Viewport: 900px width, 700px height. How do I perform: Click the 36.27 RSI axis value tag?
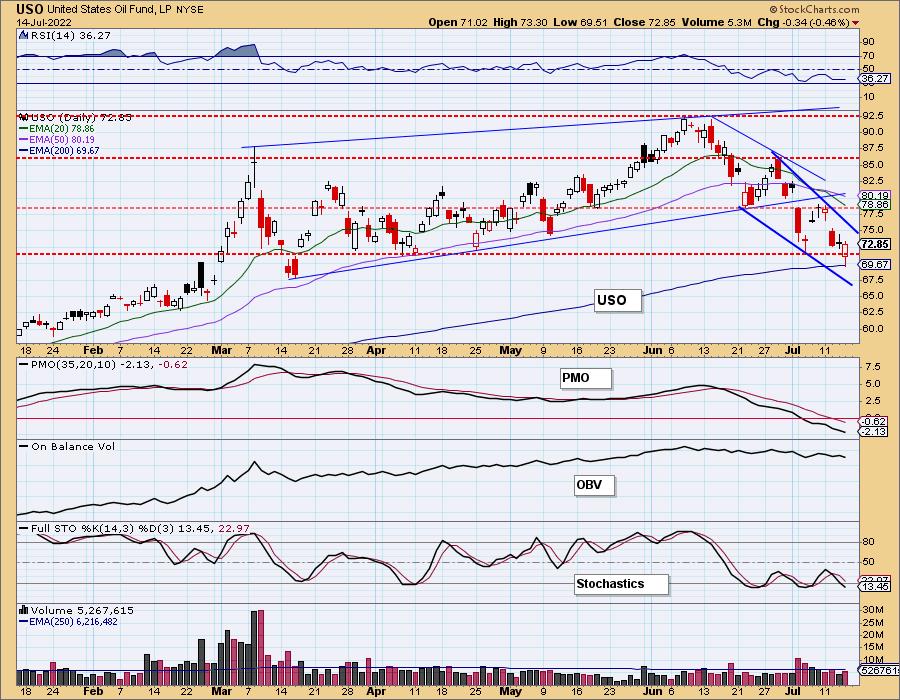click(x=875, y=78)
